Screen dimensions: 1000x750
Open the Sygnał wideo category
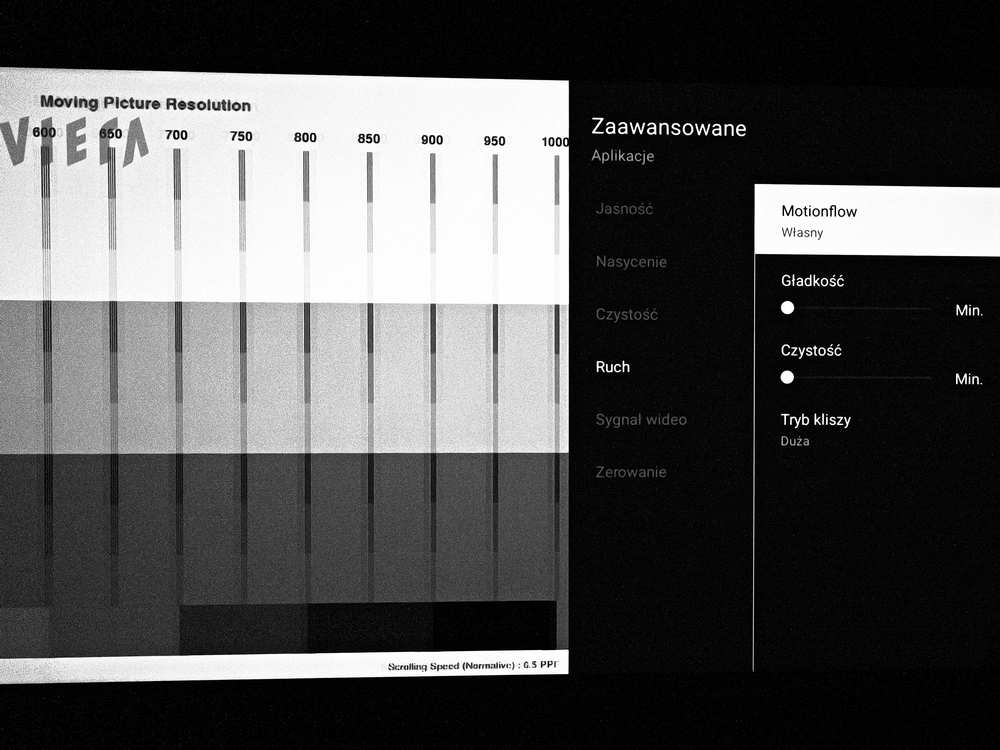coord(641,420)
